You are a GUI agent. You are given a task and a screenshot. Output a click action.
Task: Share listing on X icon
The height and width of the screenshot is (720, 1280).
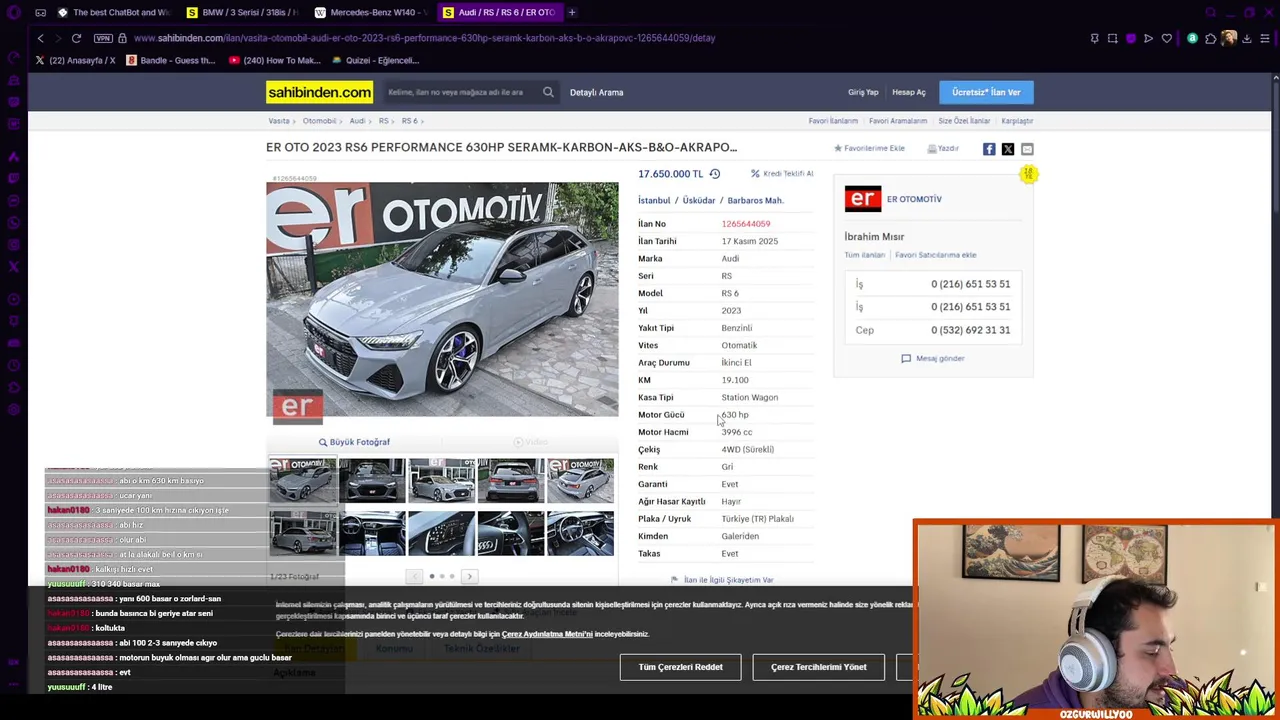tap(1008, 149)
